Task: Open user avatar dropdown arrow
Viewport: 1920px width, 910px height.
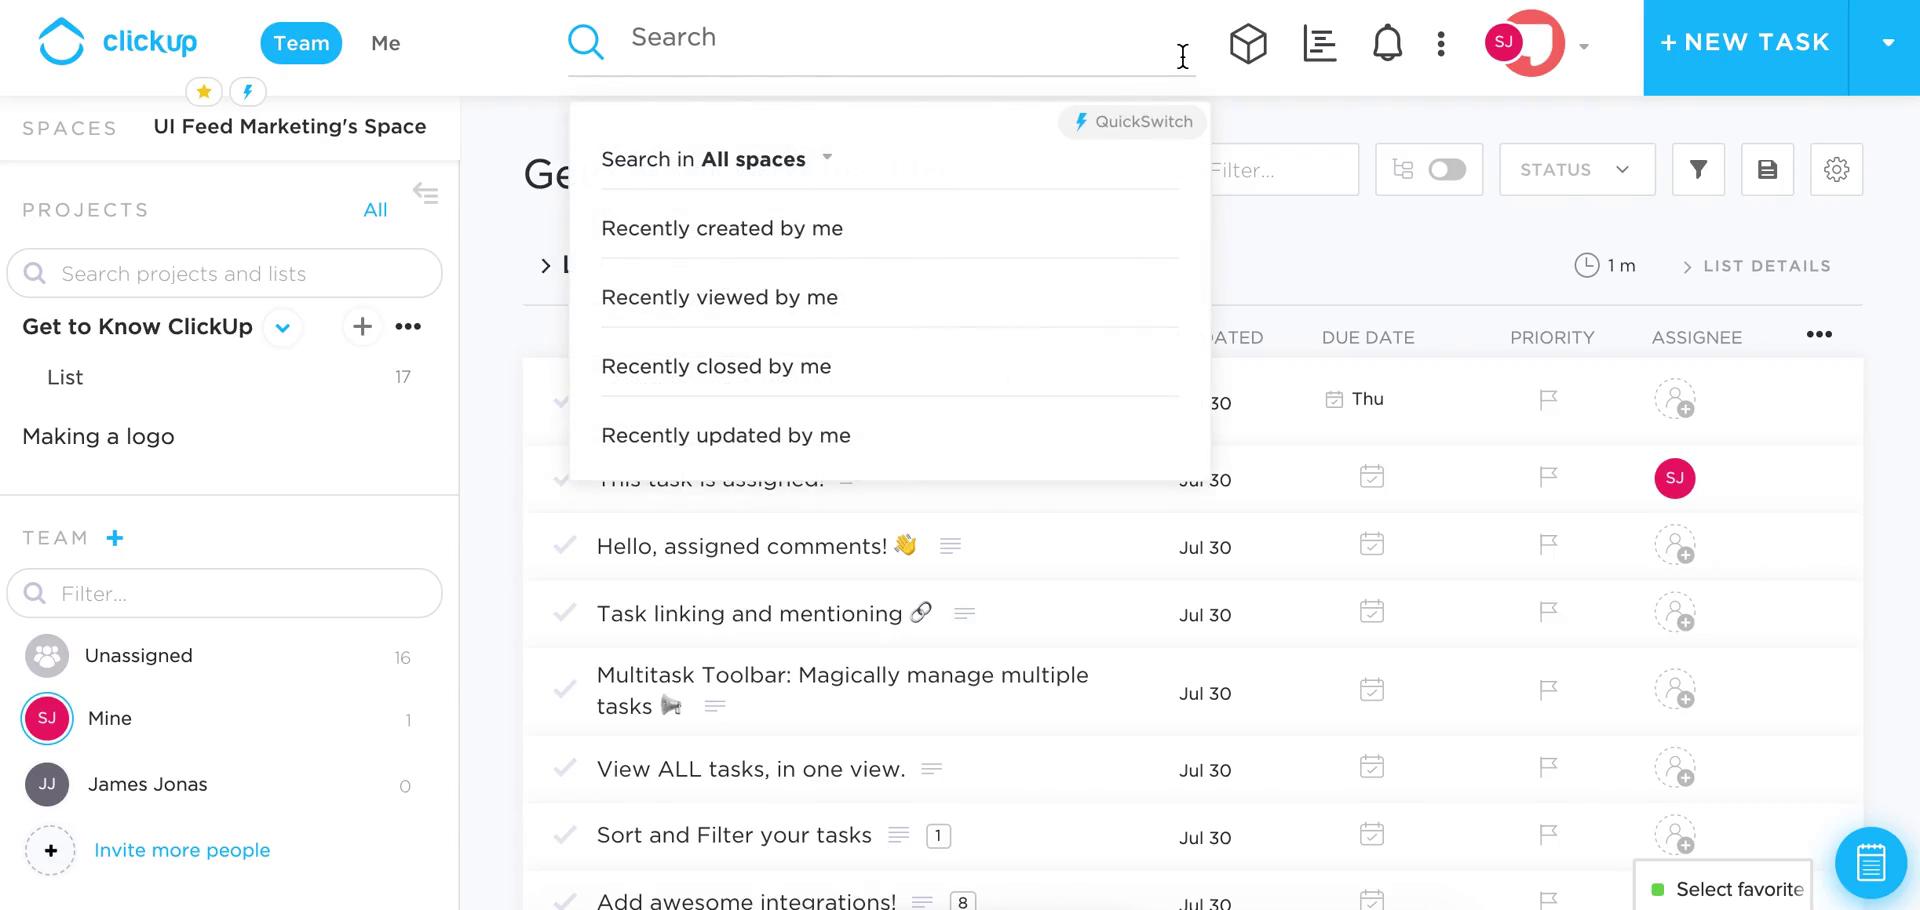Action: coord(1584,46)
